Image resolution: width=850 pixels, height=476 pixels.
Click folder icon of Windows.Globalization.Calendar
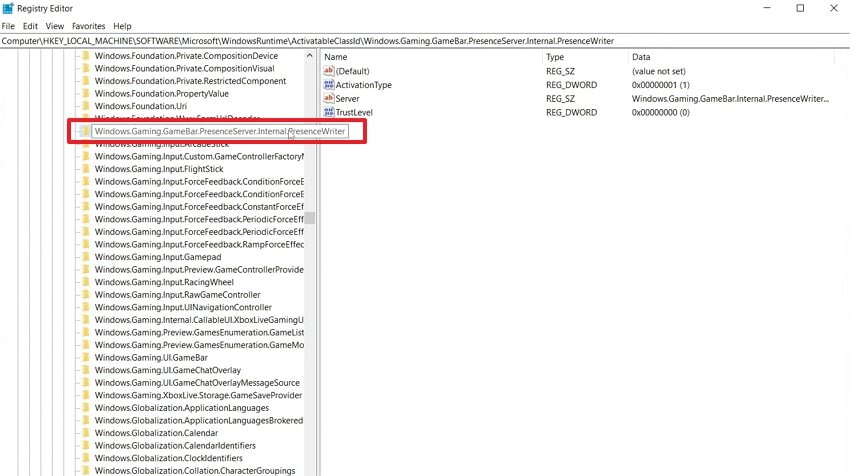pos(86,433)
